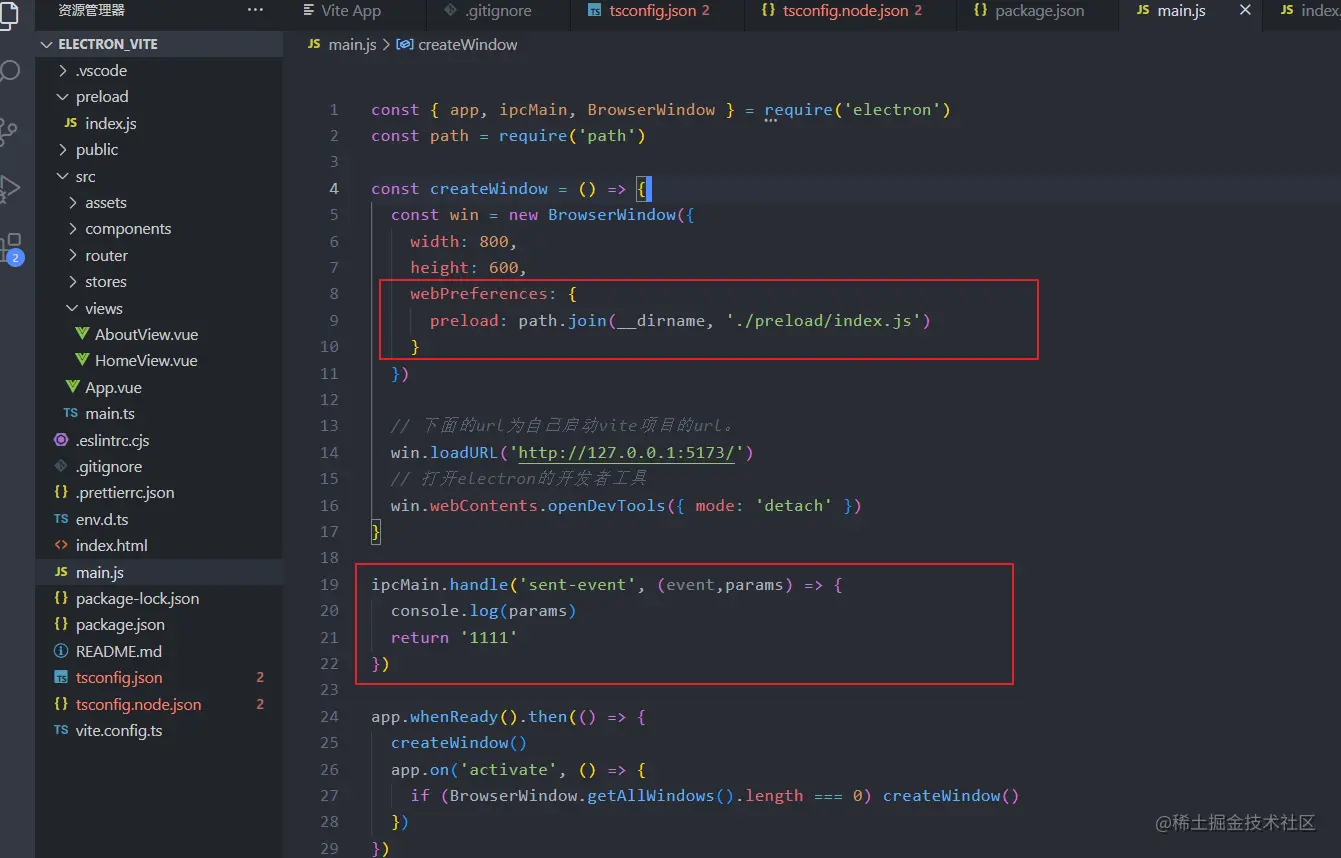Click 'webPreferences' on line 8
The width and height of the screenshot is (1341, 858).
click(479, 294)
